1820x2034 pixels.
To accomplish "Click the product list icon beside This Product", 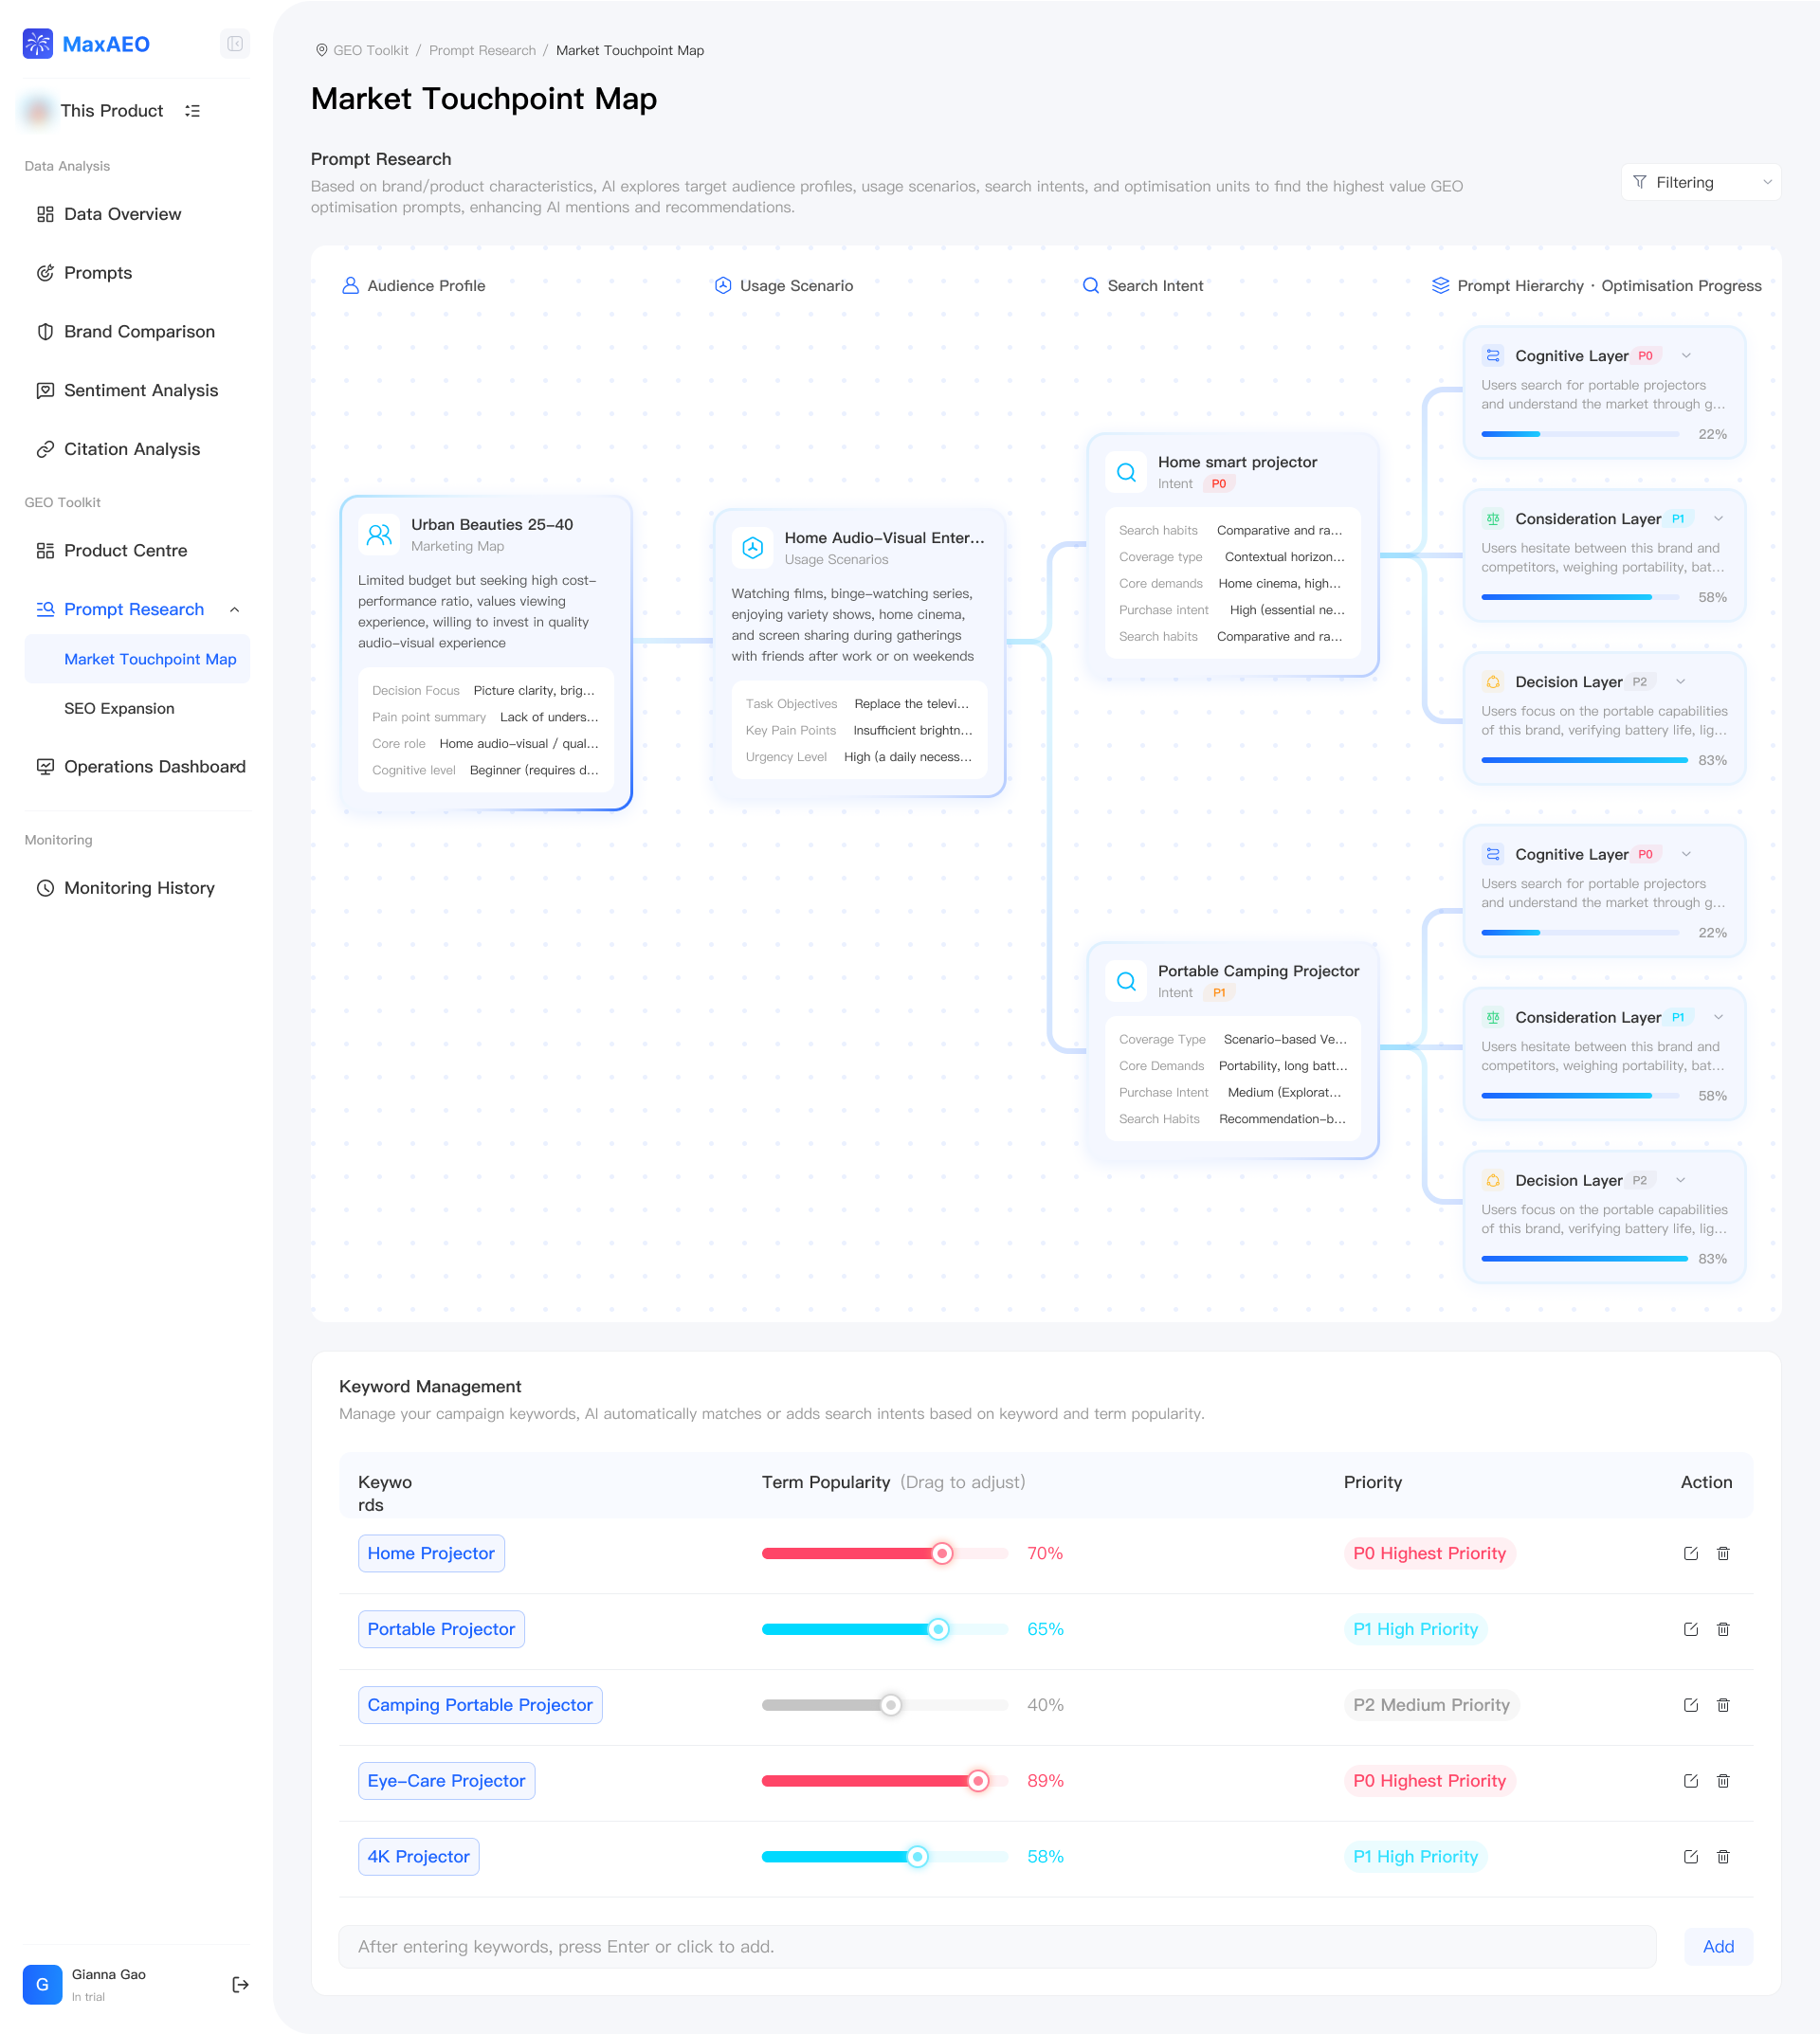I will pos(193,111).
